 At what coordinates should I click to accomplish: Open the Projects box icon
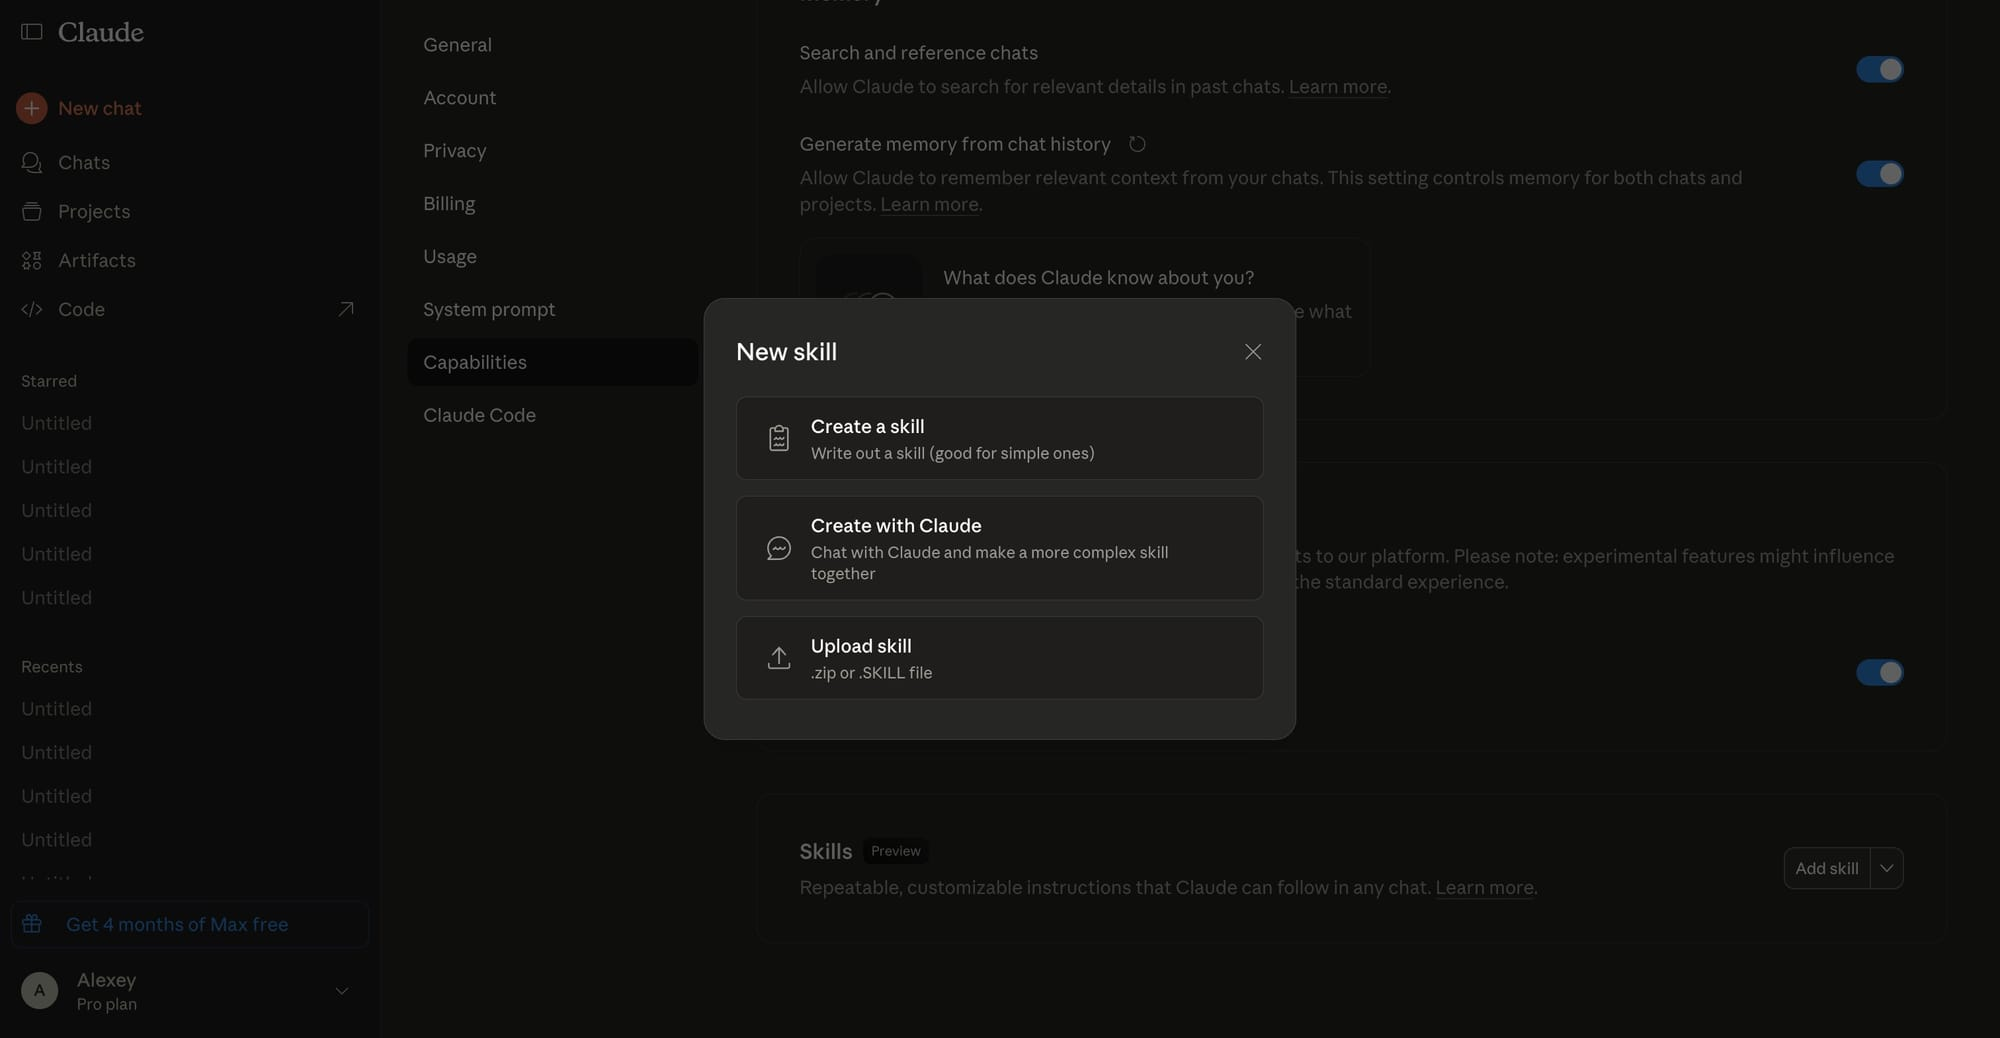[32, 211]
